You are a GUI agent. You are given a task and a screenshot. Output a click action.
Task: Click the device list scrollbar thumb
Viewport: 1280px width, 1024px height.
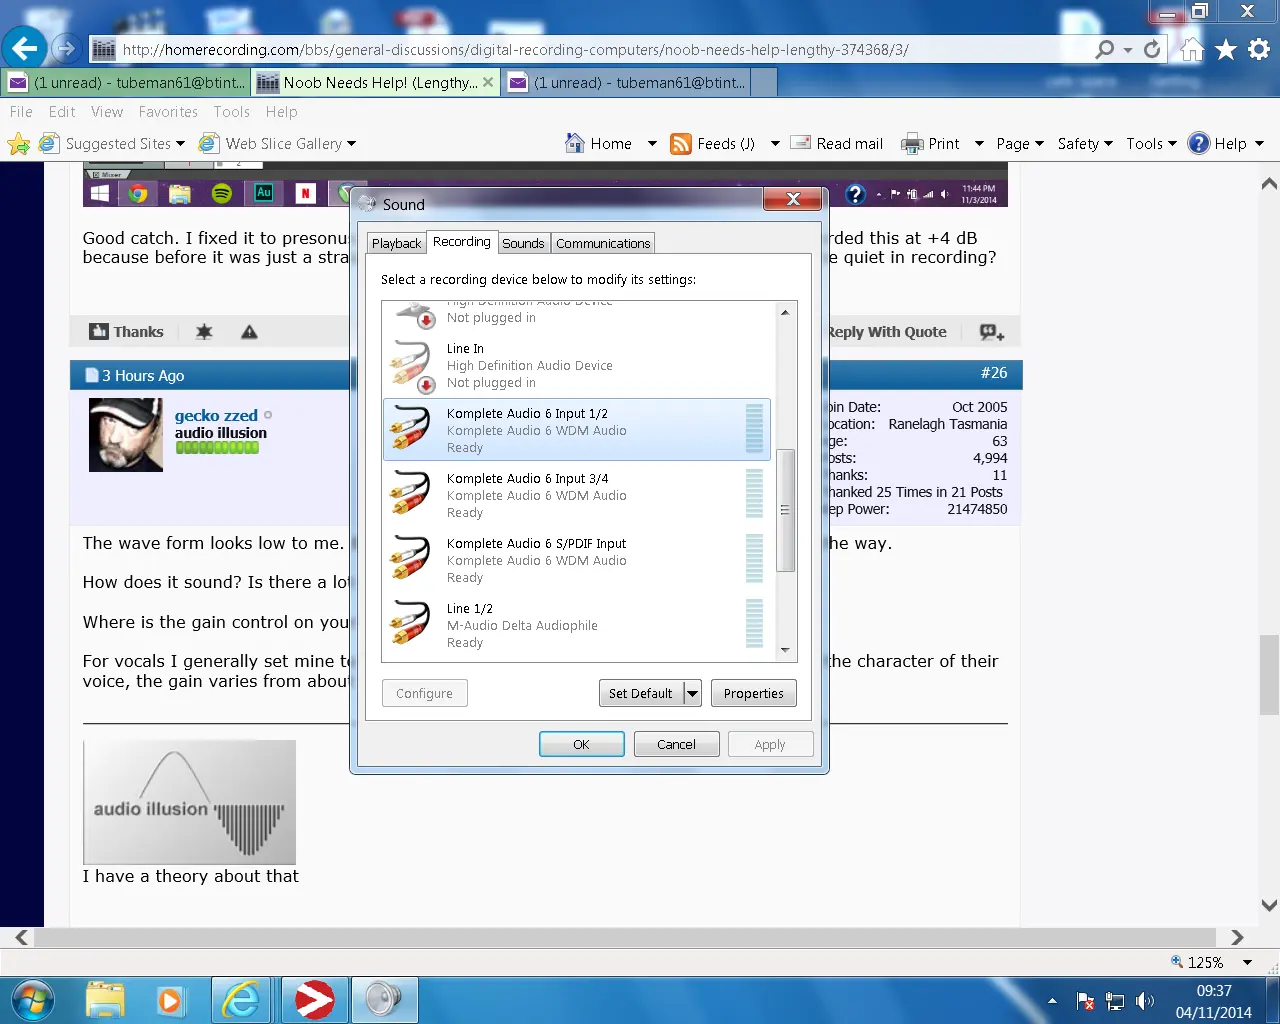(785, 510)
